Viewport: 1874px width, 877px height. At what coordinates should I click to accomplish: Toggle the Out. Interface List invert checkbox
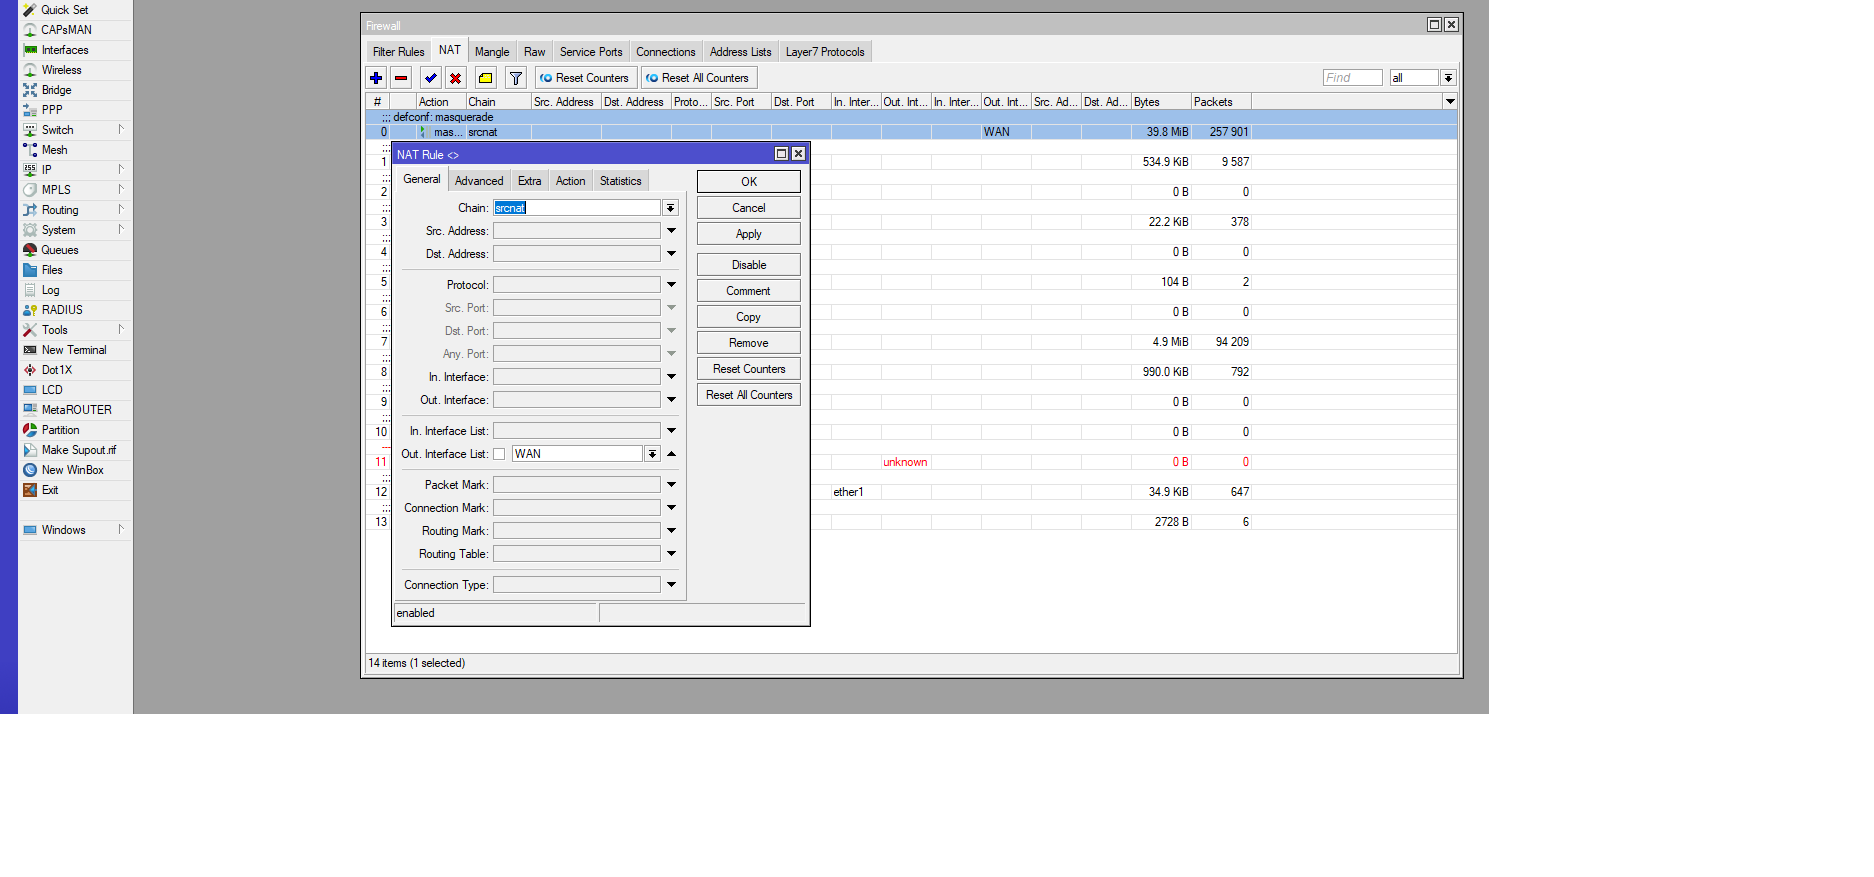(x=499, y=454)
